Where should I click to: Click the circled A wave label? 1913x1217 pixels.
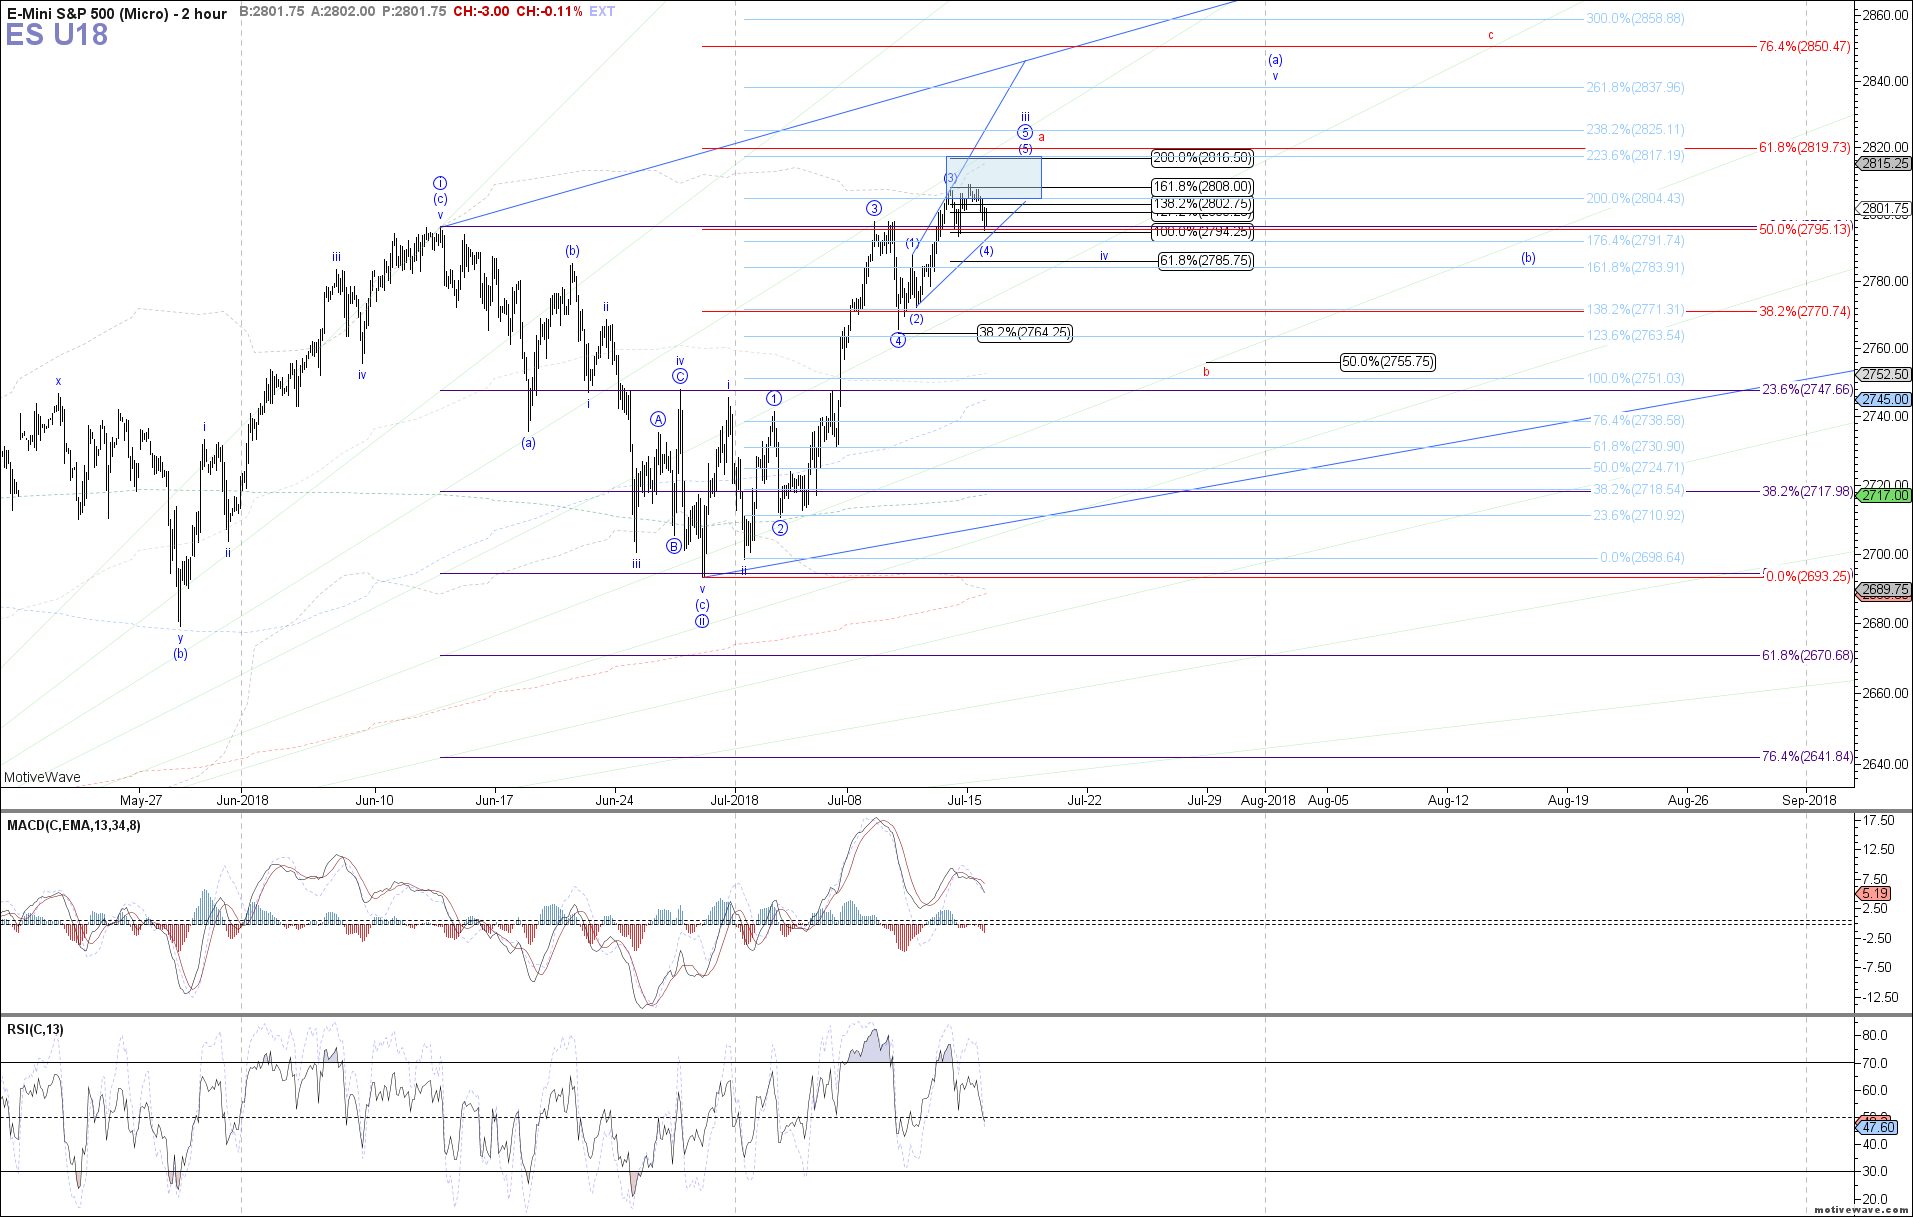click(x=658, y=419)
